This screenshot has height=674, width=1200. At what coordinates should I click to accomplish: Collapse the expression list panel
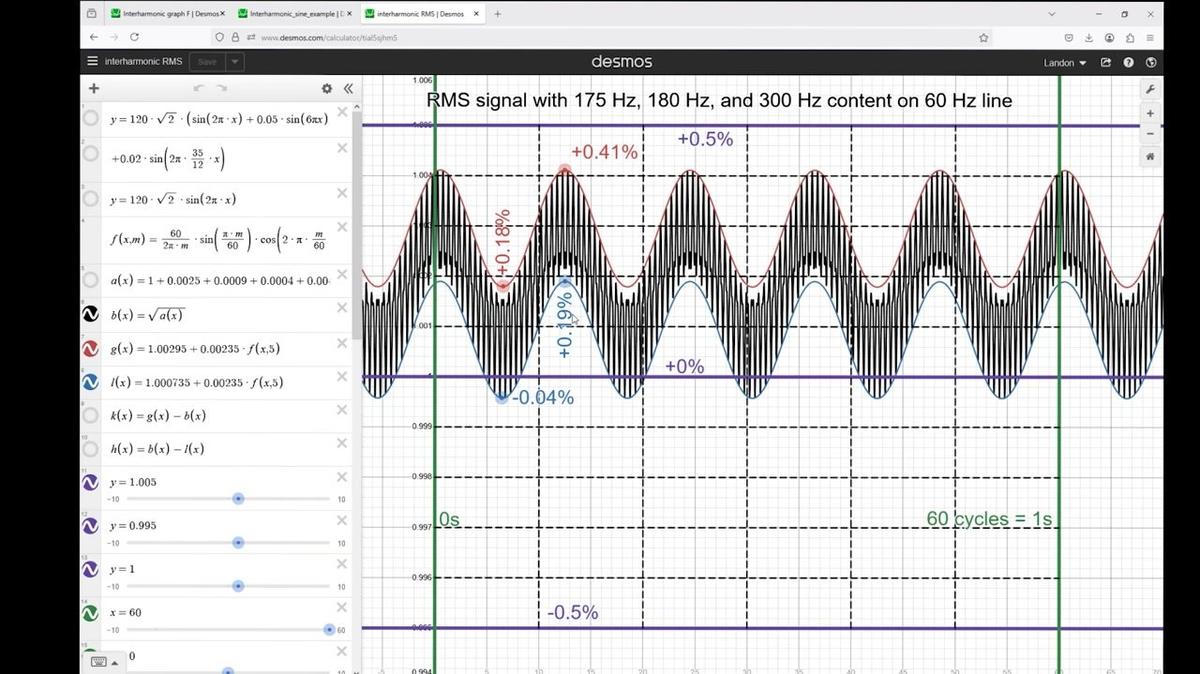[348, 88]
